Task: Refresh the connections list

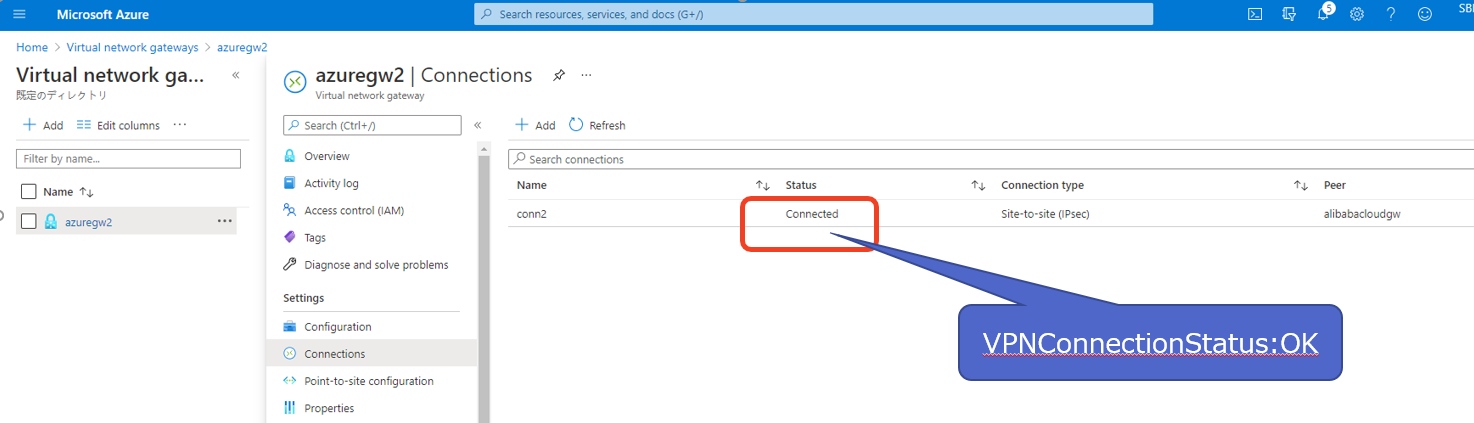Action: (x=597, y=125)
